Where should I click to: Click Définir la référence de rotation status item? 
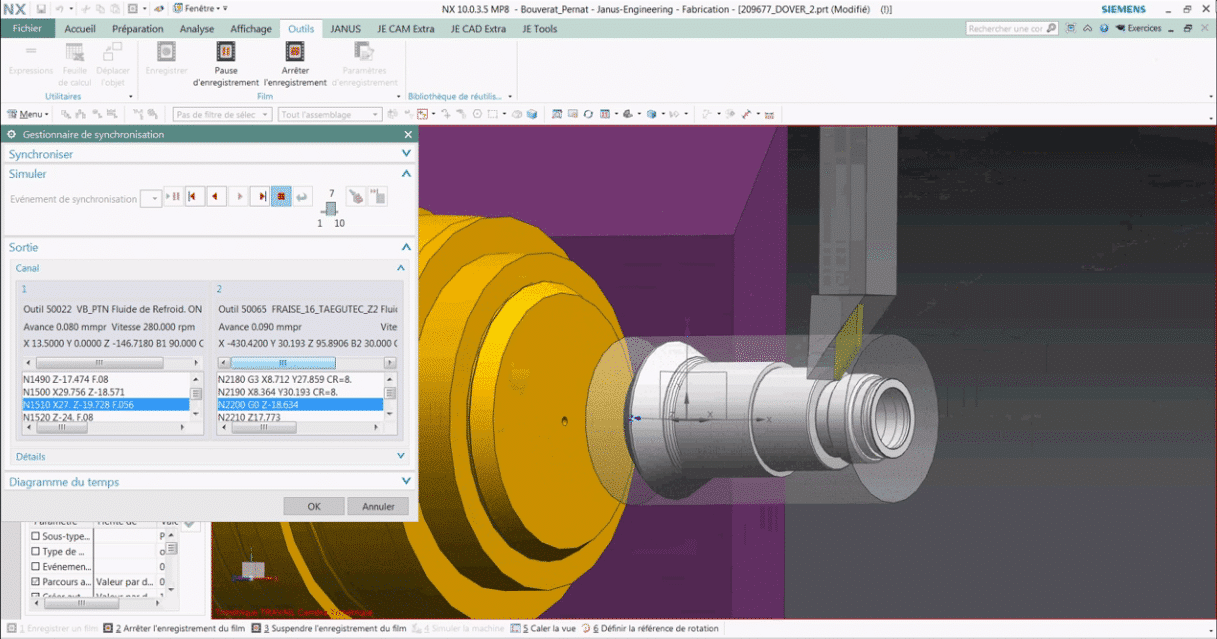tap(649, 629)
